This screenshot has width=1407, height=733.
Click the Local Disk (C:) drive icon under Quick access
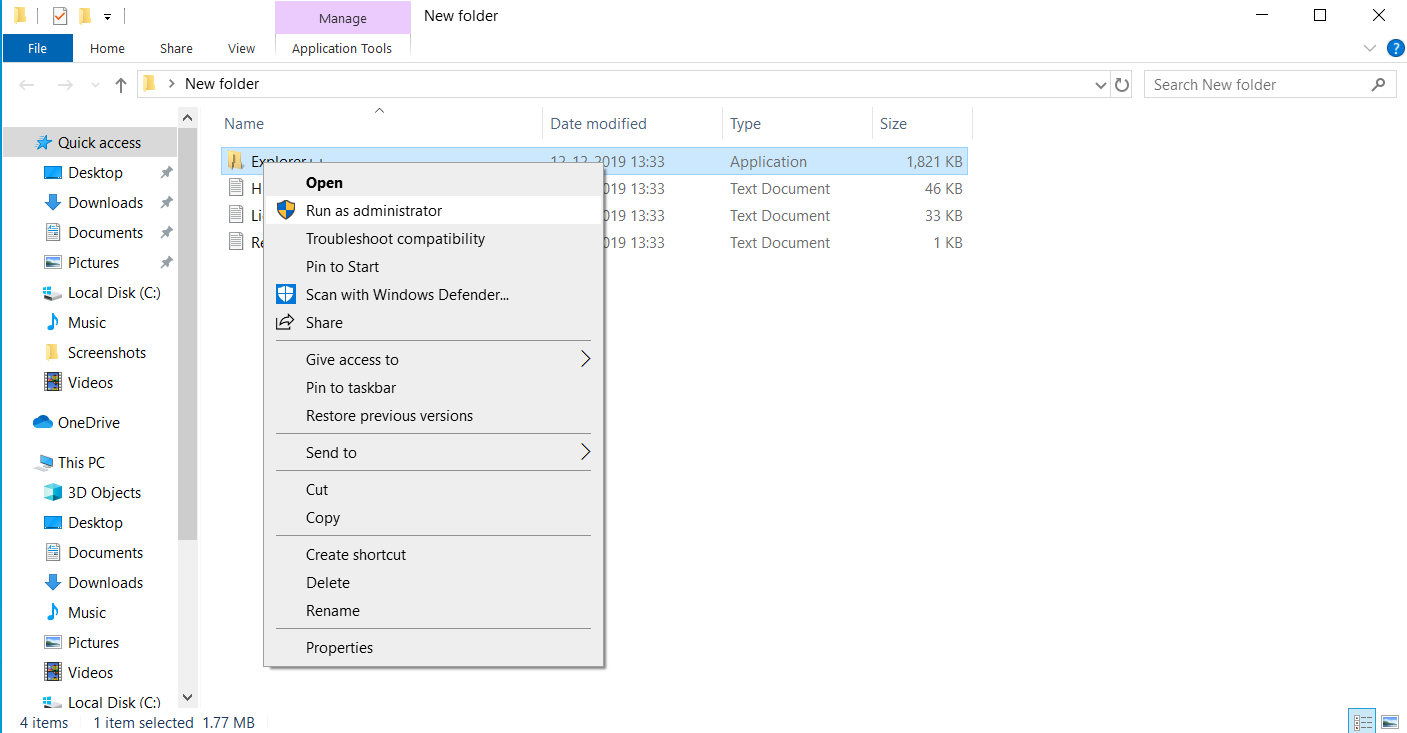tap(53, 293)
